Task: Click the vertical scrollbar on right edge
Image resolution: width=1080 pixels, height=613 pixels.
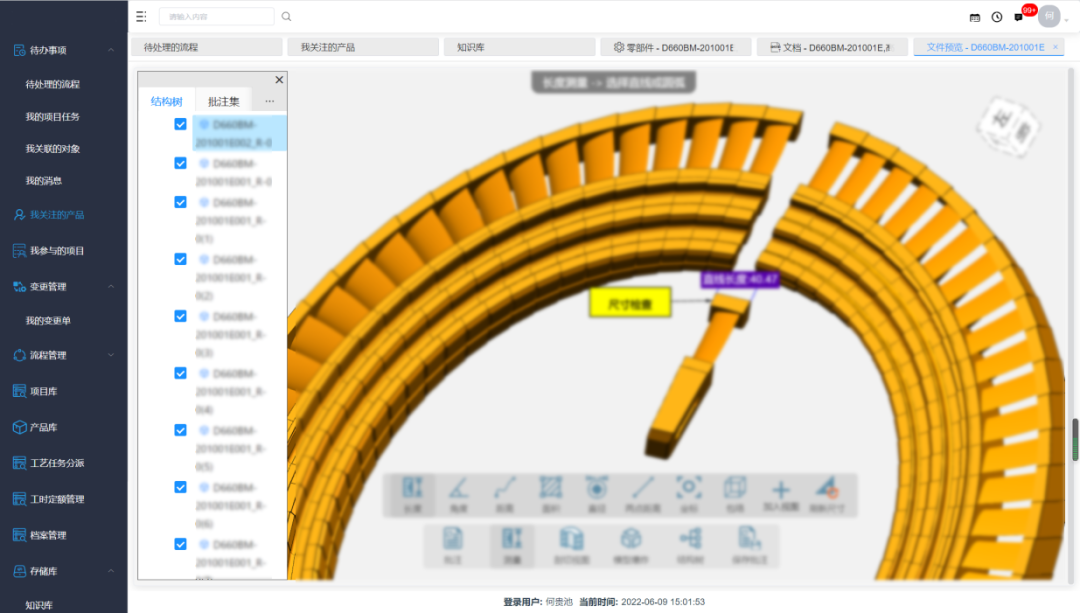Action: [x=1075, y=439]
